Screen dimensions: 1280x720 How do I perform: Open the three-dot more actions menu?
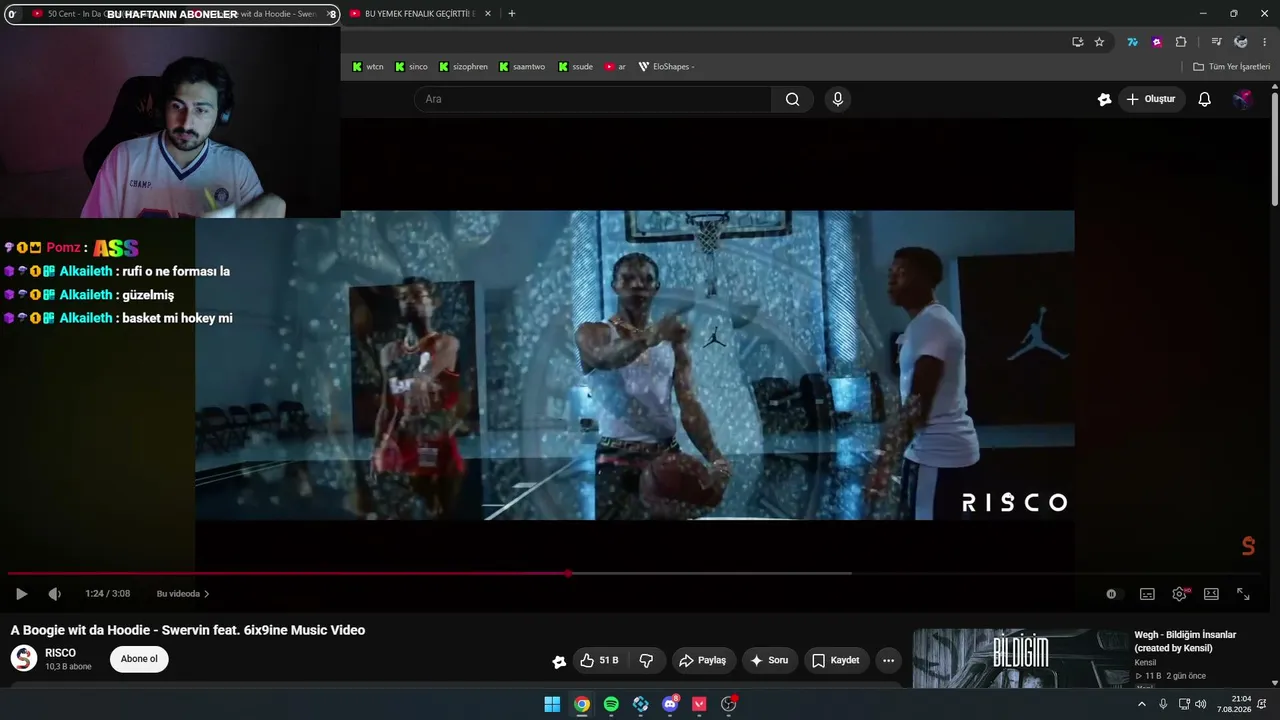point(888,660)
